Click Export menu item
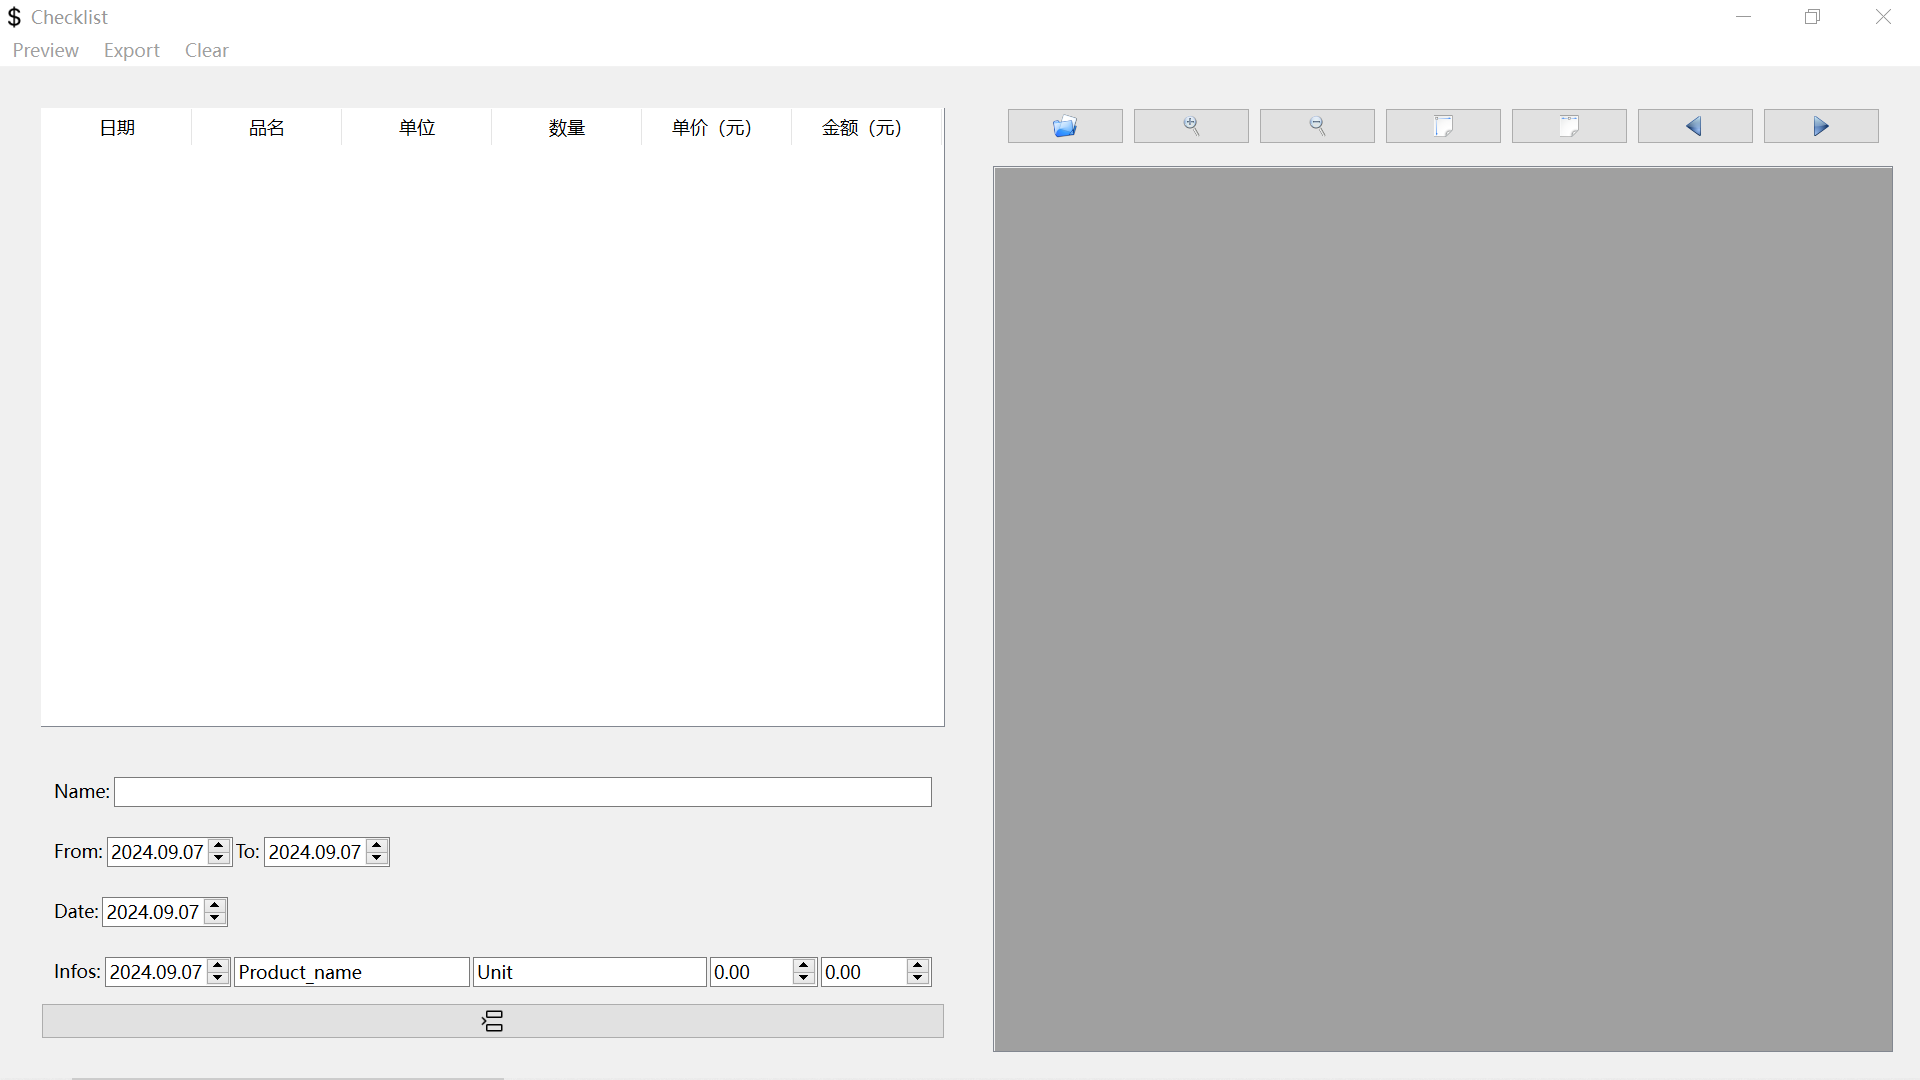This screenshot has height=1080, width=1920. pos(132,50)
